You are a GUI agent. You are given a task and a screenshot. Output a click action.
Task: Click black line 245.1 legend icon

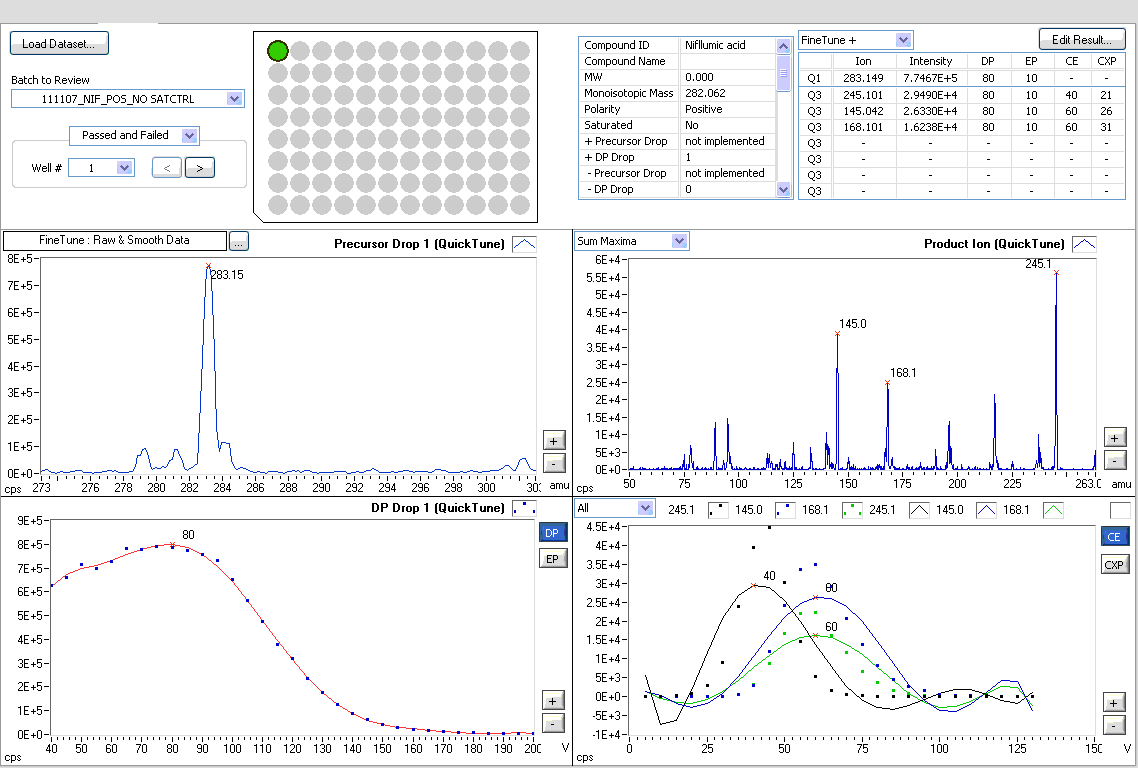pyautogui.click(x=920, y=510)
